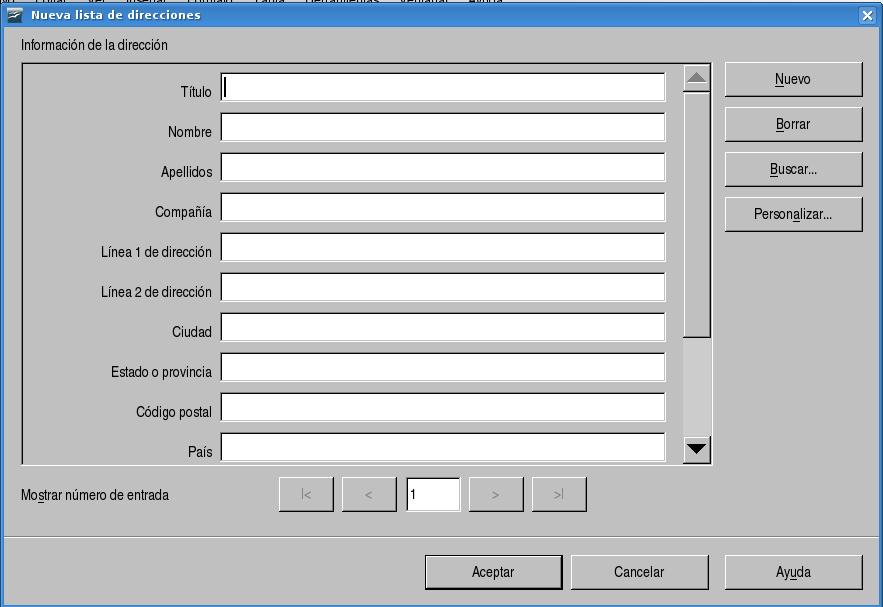Close the Nueva lista de direcciones dialog
The image size is (883, 607).
click(x=866, y=15)
